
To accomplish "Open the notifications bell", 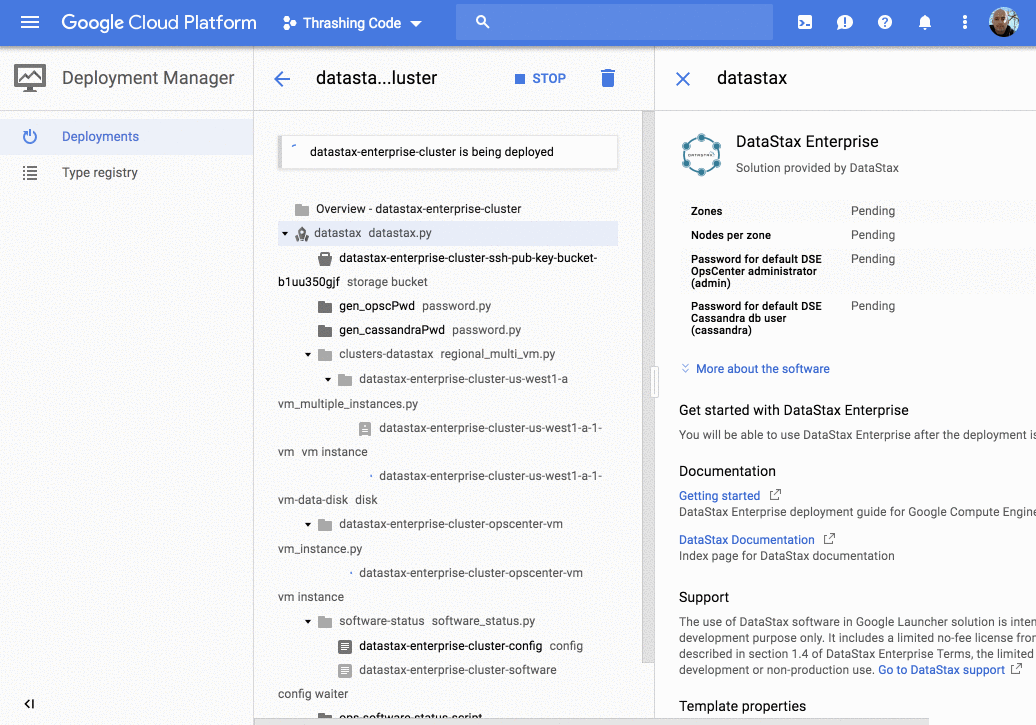I will tap(925, 22).
